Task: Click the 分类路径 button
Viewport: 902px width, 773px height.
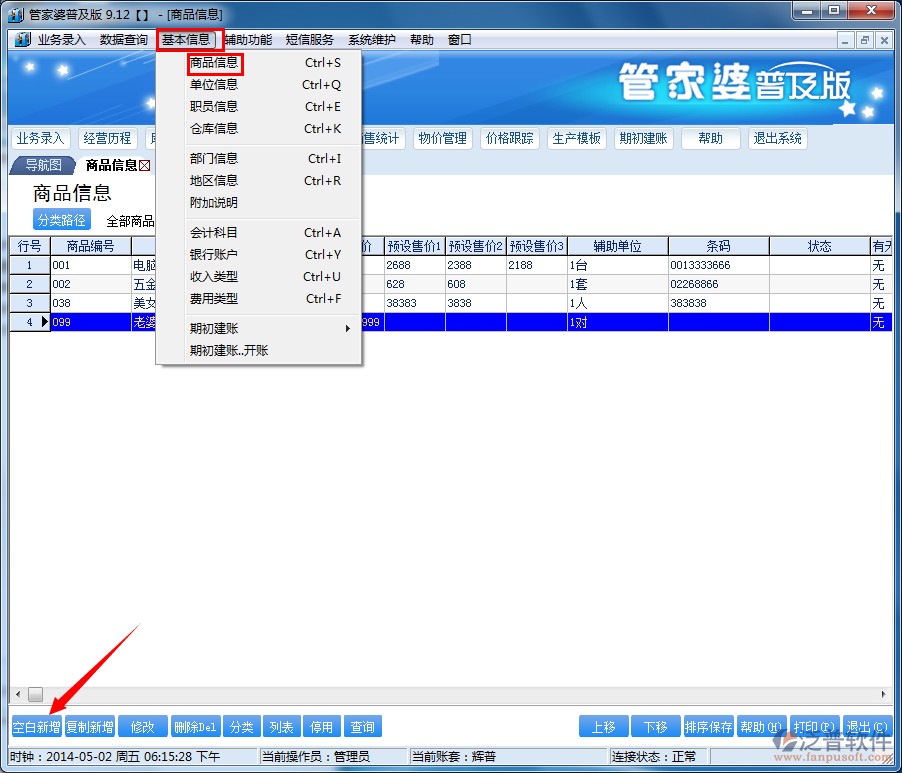Action: (x=62, y=220)
